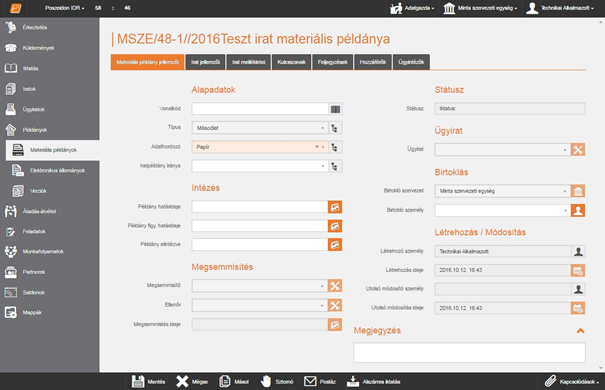Select Elektronikus állományok submenu item

pyautogui.click(x=52, y=171)
